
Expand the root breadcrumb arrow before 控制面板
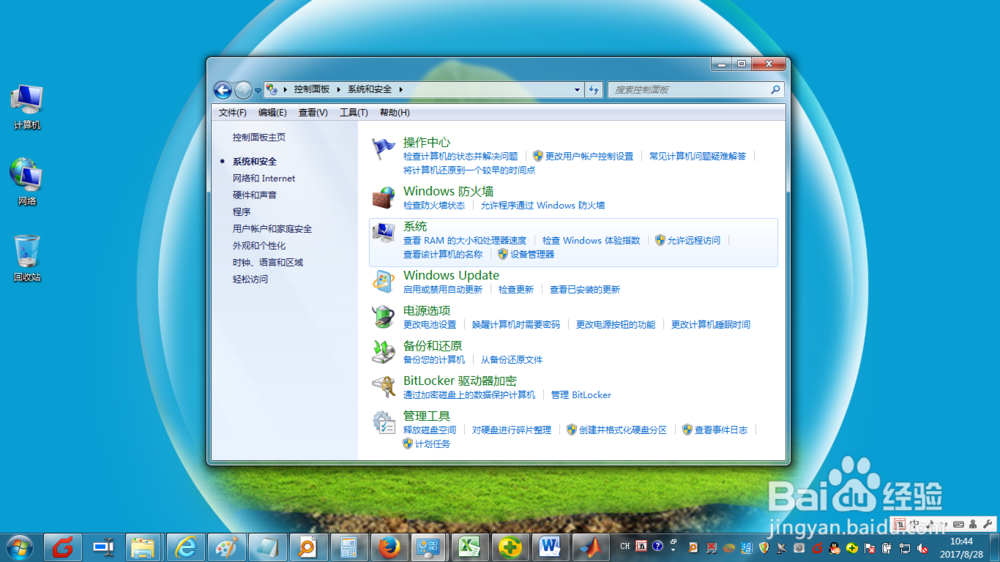click(285, 90)
